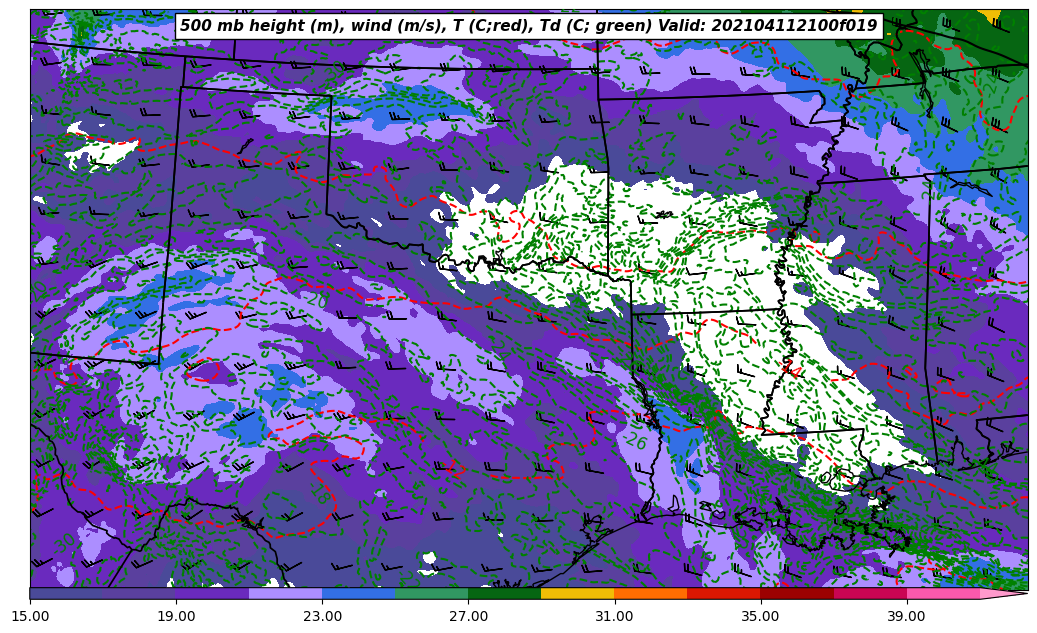This screenshot has height=633, width=1037.
Task: Select the gold 29–31 colorbar segment
Action: pyautogui.click(x=578, y=593)
